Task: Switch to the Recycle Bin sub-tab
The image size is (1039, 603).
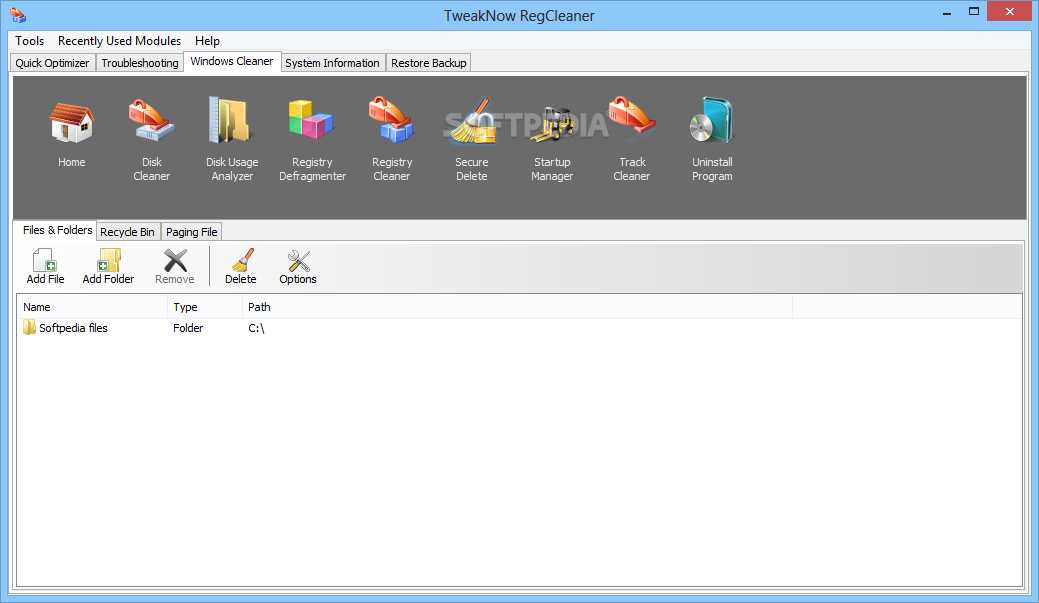Action: click(x=127, y=232)
